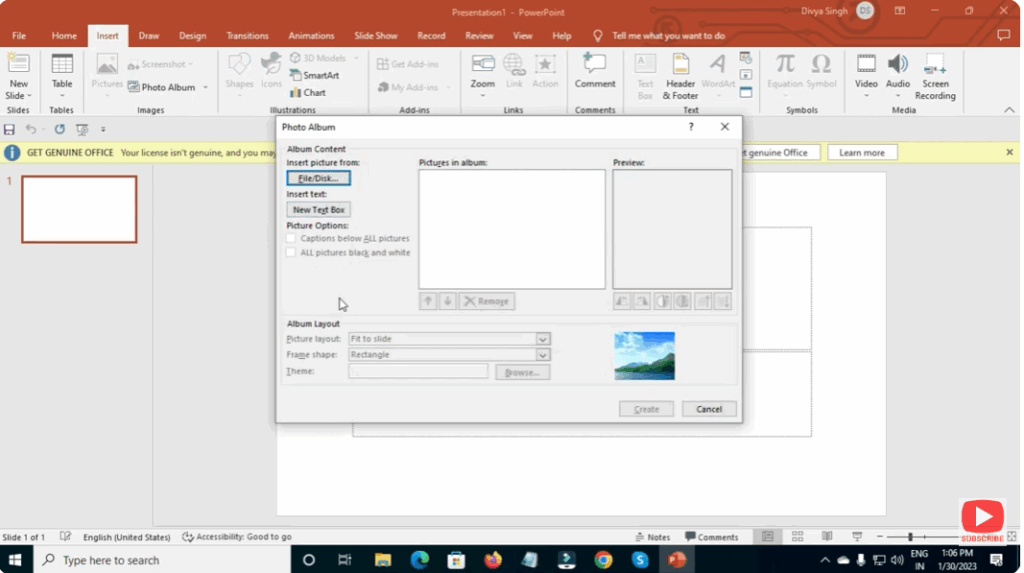1024x573 pixels.
Task: Open the Photo Album dropdown arrow
Action: tap(206, 87)
